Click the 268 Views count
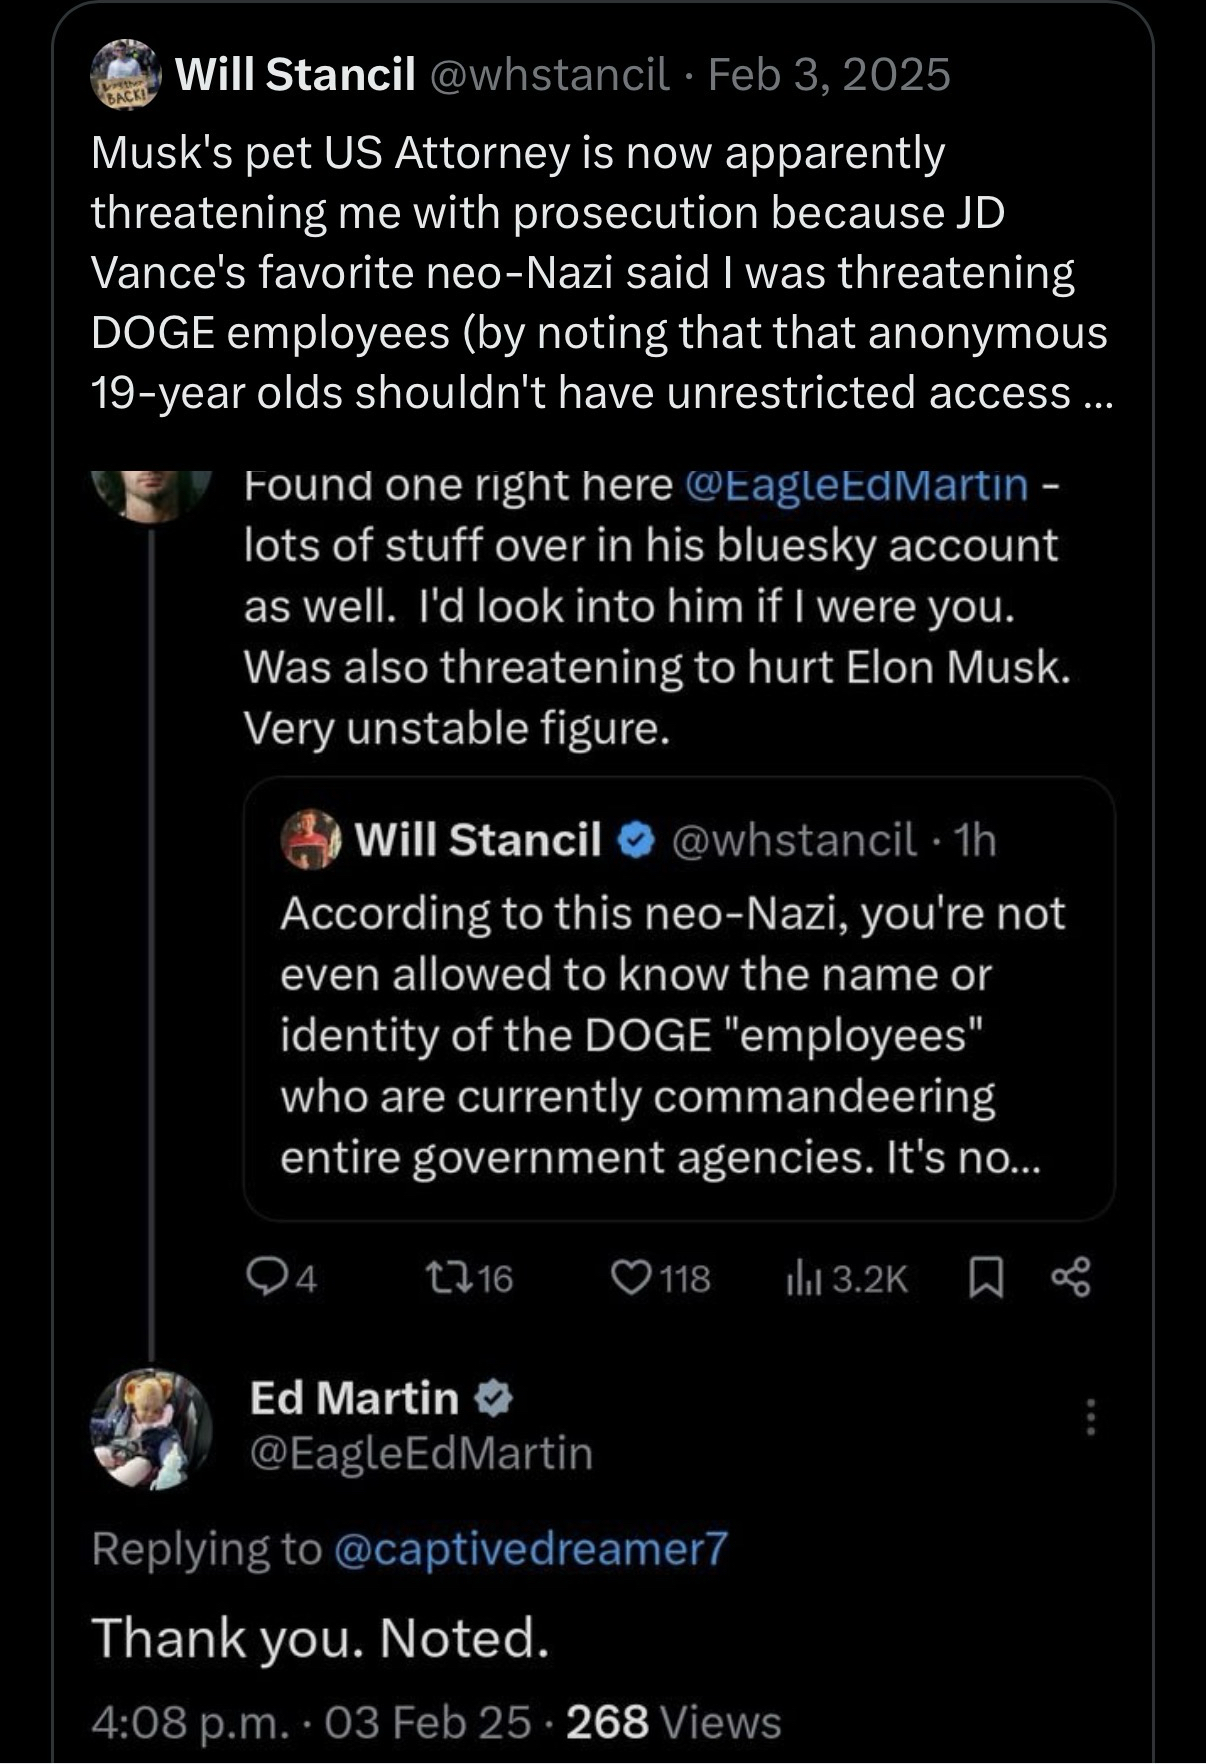The width and height of the screenshot is (1206, 1764). 673,1722
